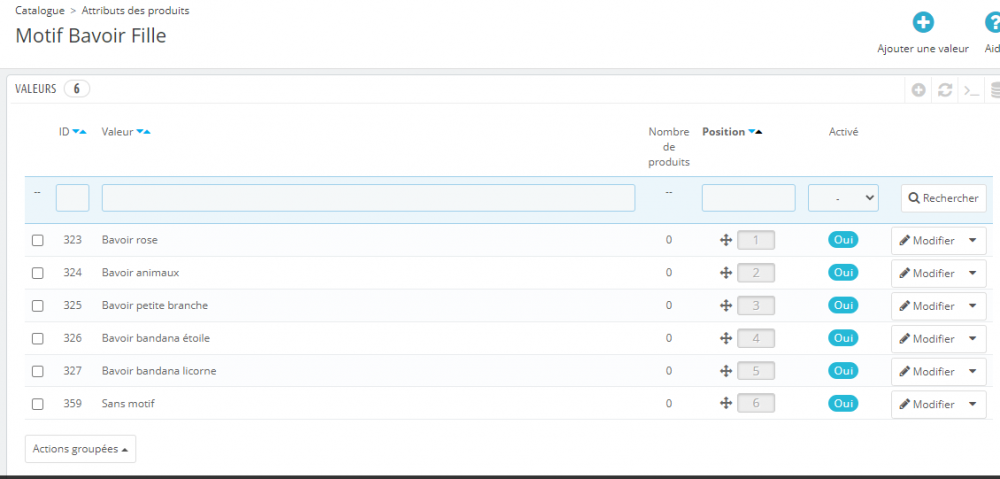Tick checkbox for Bavoir petite branche

coord(38,306)
